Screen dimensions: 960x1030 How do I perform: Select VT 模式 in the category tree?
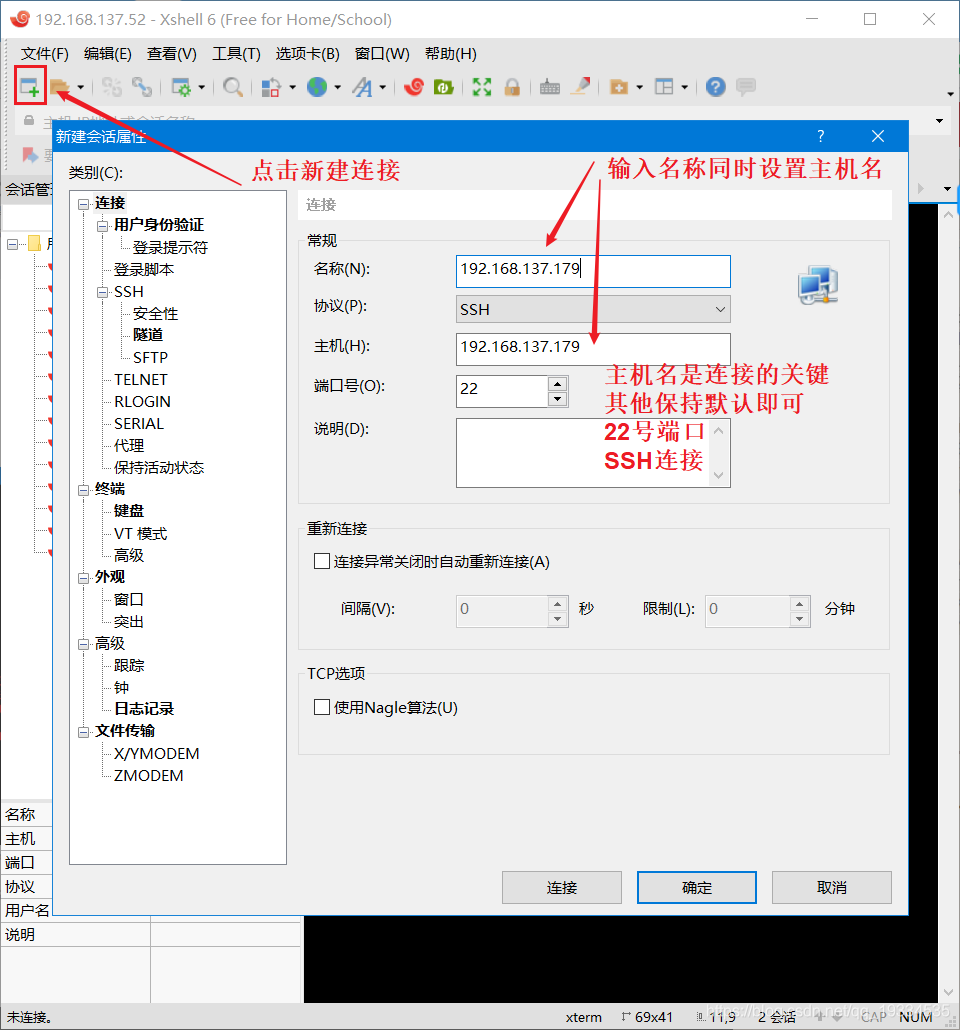(141, 533)
